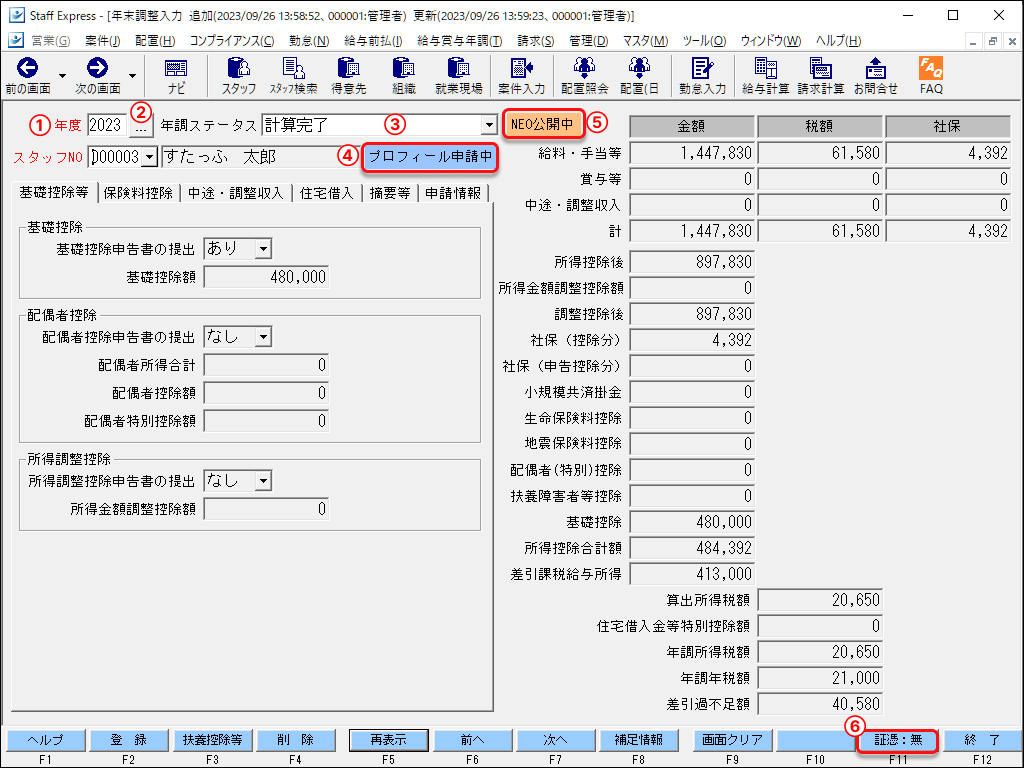Click the 登録 F2 button
This screenshot has height=768, width=1024.
[x=129, y=740]
